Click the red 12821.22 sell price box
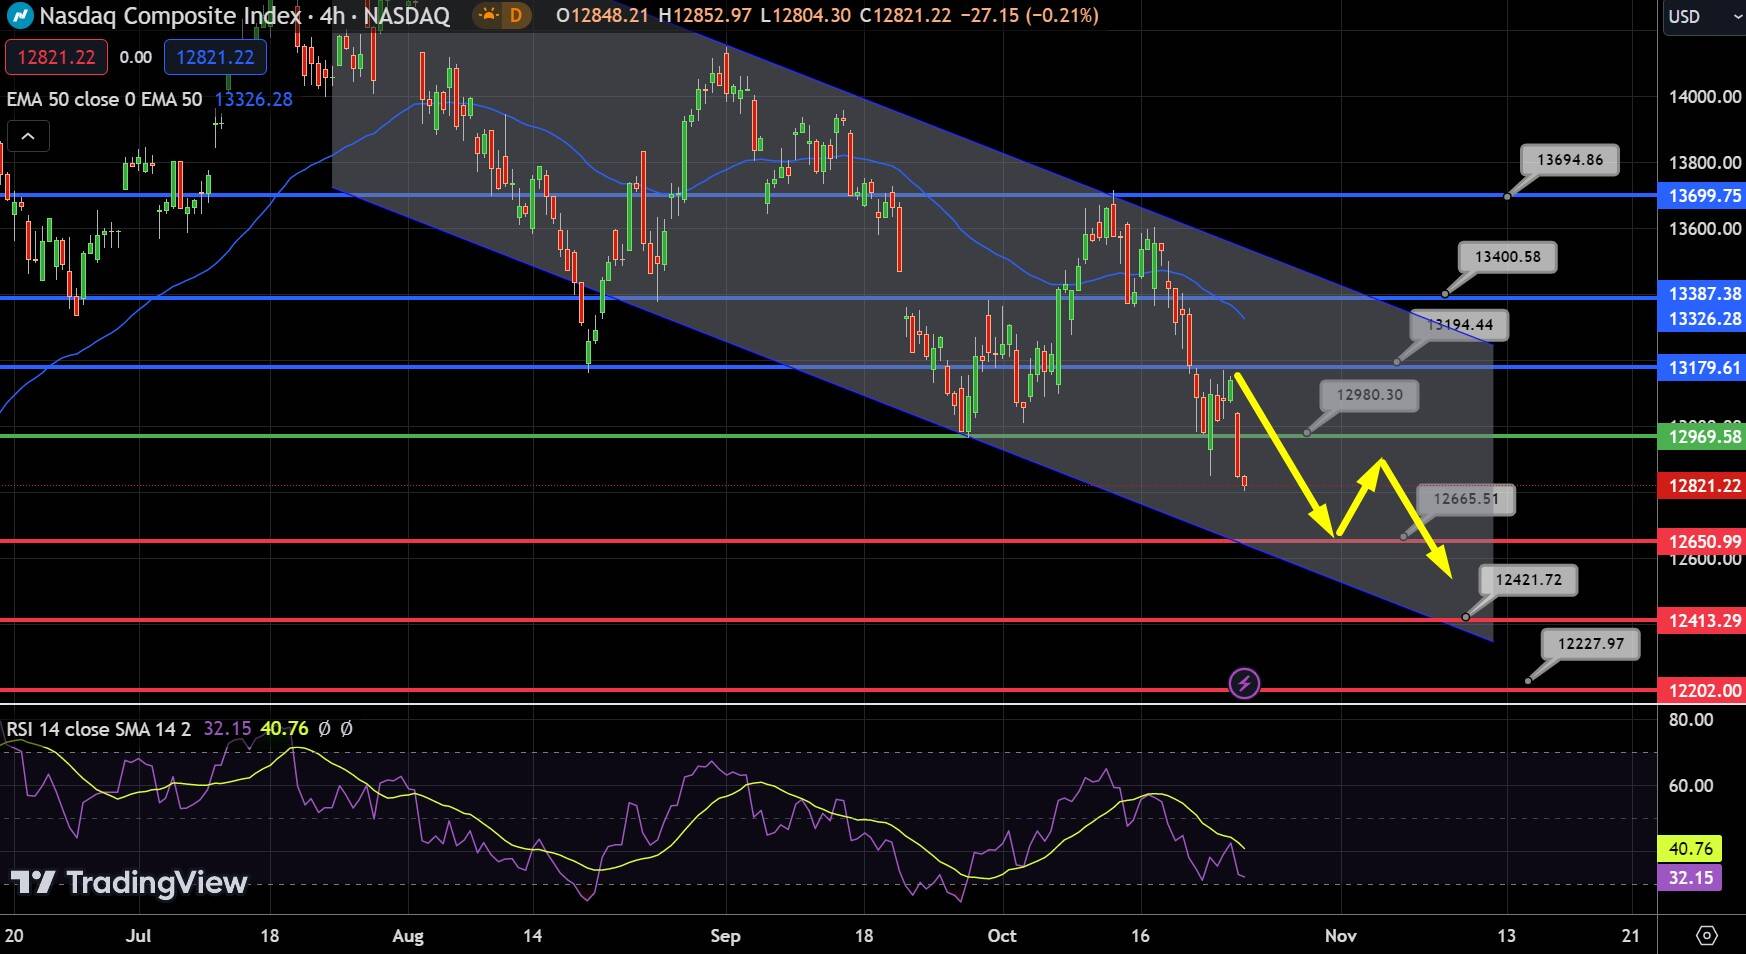This screenshot has height=954, width=1746. point(56,57)
